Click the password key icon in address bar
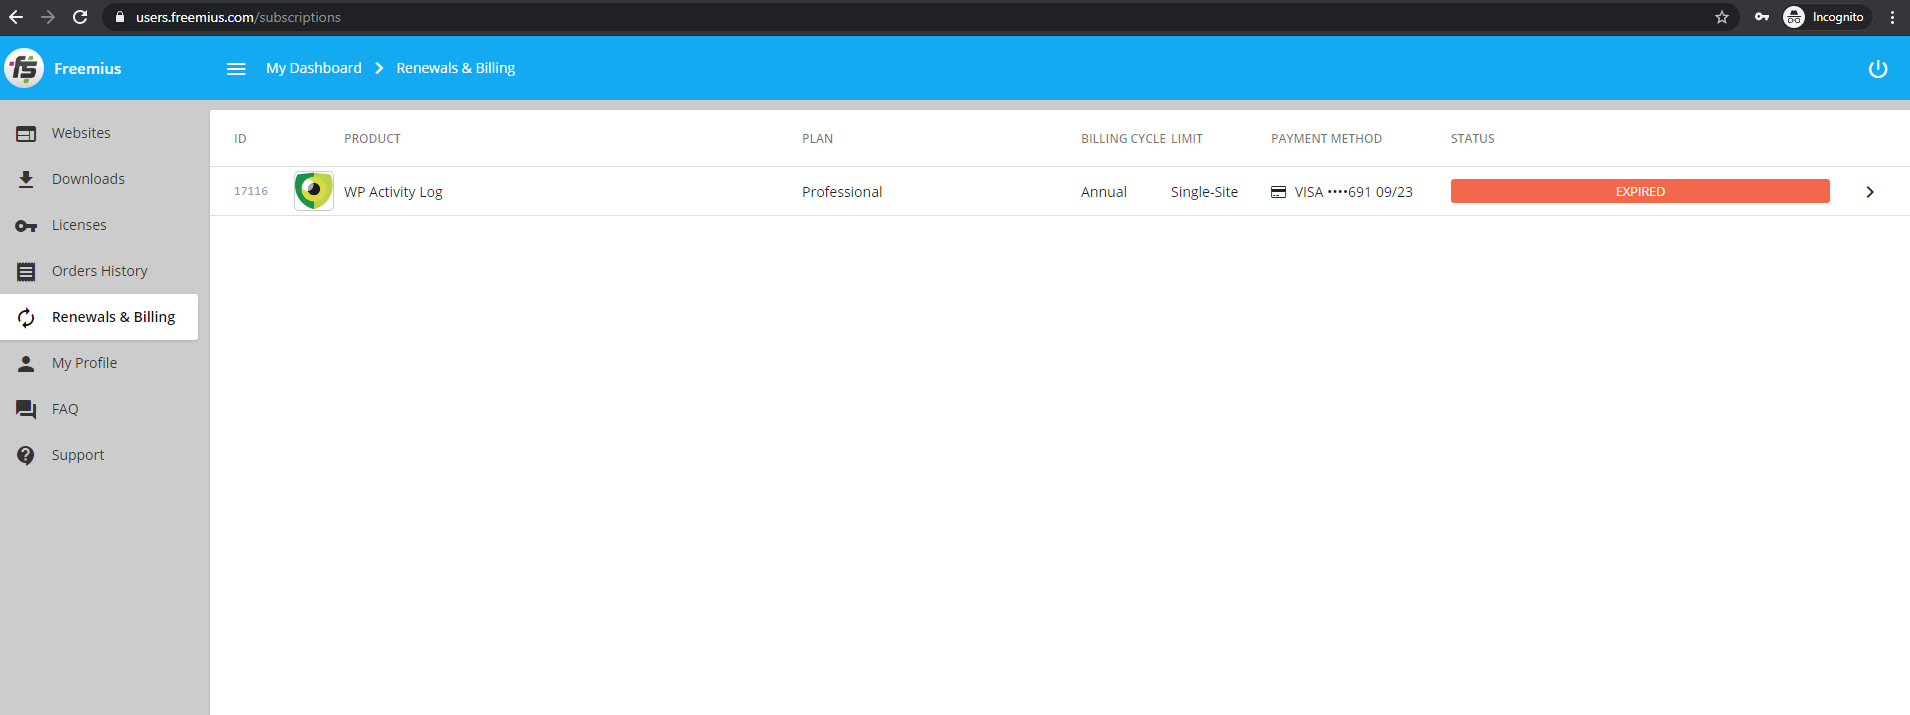The width and height of the screenshot is (1910, 715). pos(1762,17)
